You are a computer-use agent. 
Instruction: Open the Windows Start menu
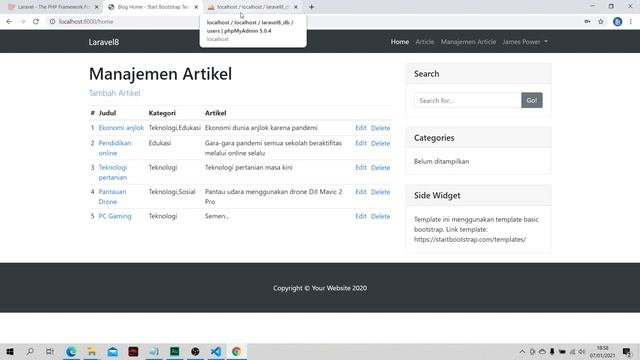(x=10, y=351)
